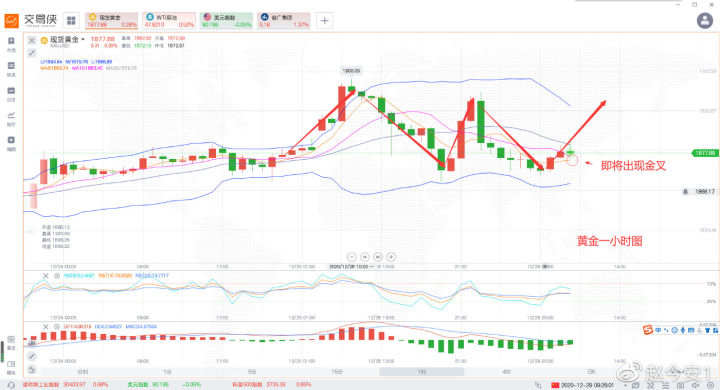This screenshot has width=720, height=390.
Task: Select the first timeframe tab in bottom bar
Action: coord(83,371)
